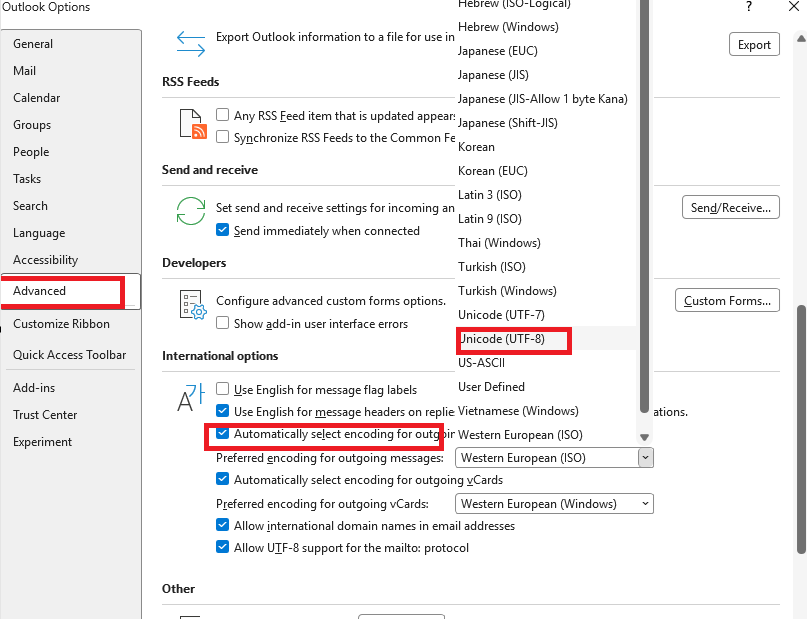
Task: Toggle Synchronize RSS Feeds checkbox
Action: (x=223, y=137)
